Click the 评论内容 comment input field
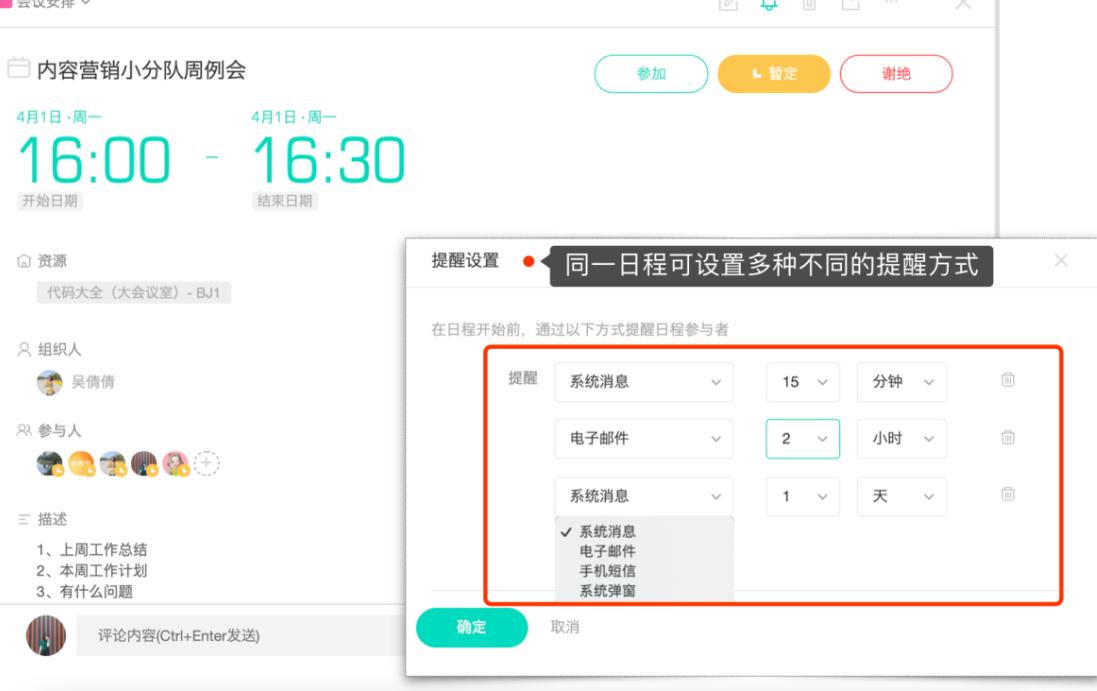The width and height of the screenshot is (1097, 691). pos(241,635)
